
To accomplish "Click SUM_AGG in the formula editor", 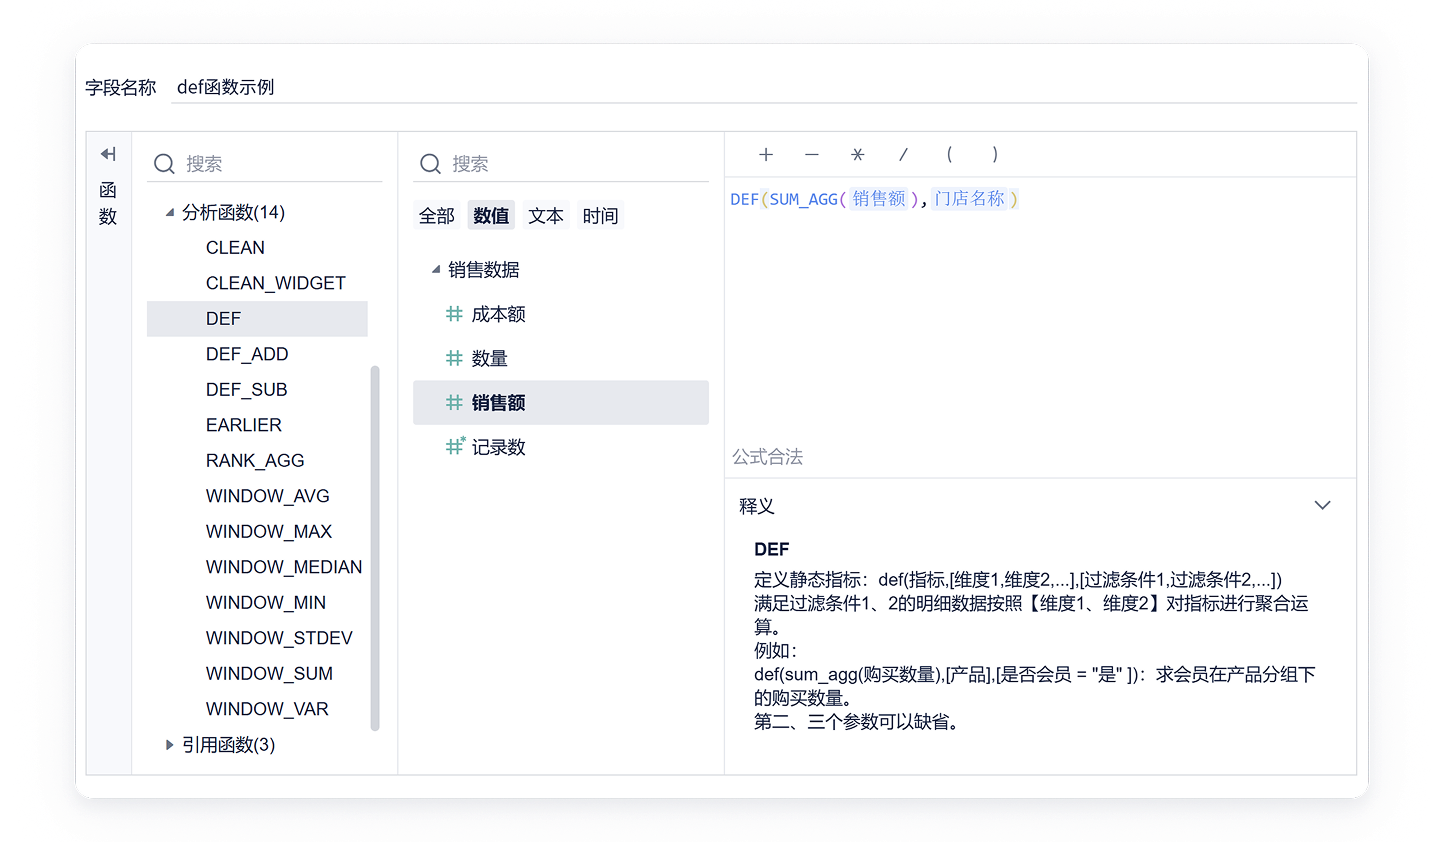I will point(804,200).
